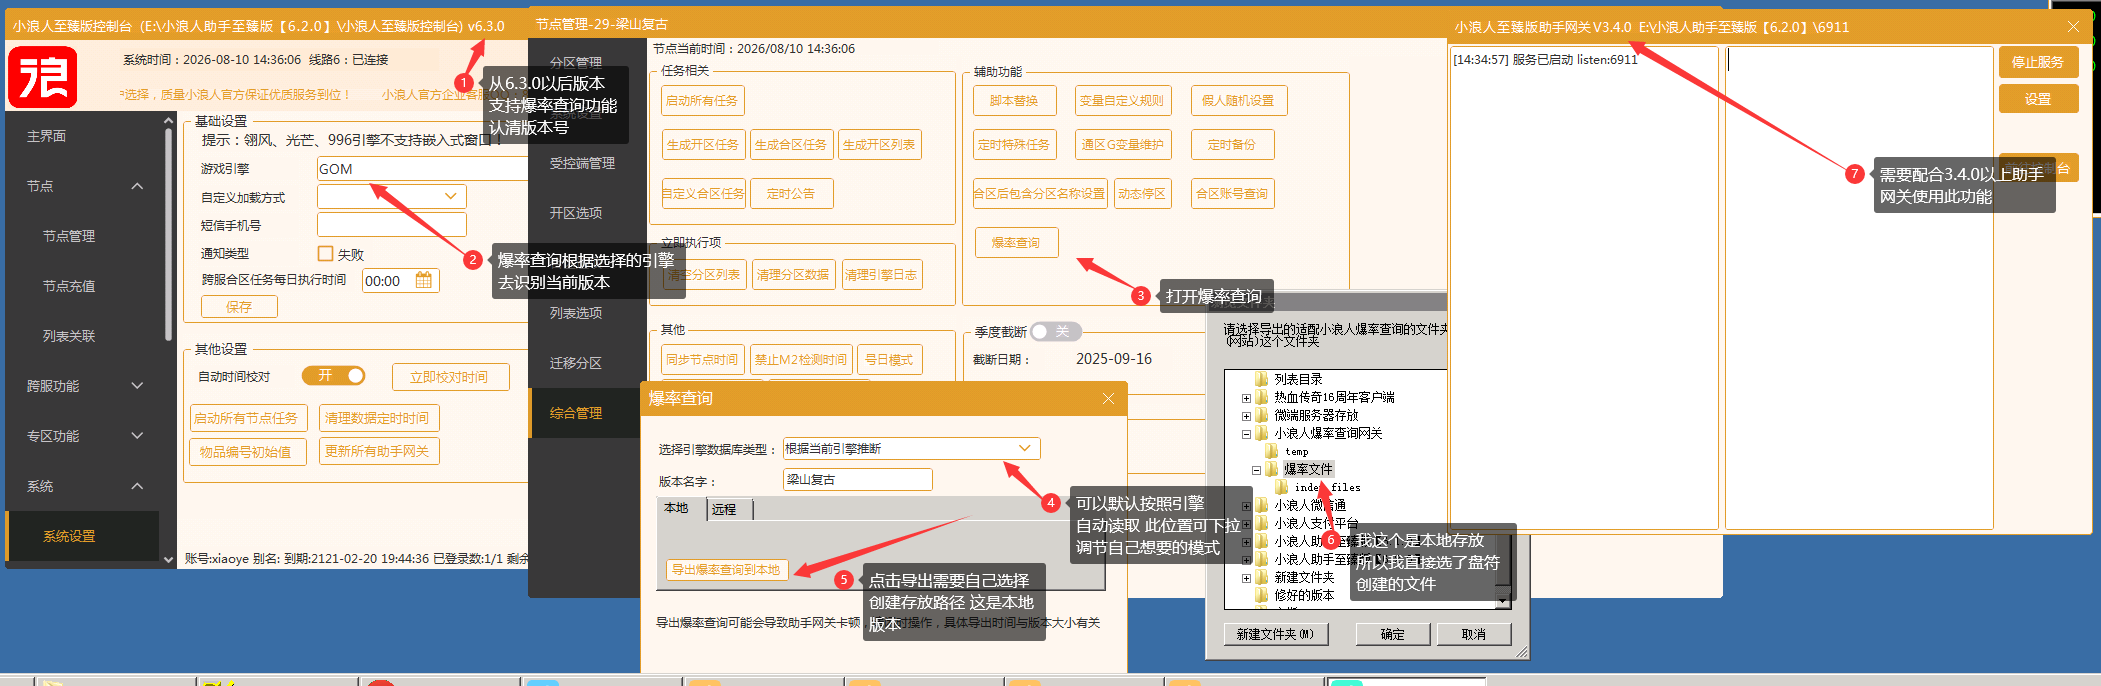Click 立即校对时间 button
The height and width of the screenshot is (686, 2101).
tap(451, 377)
